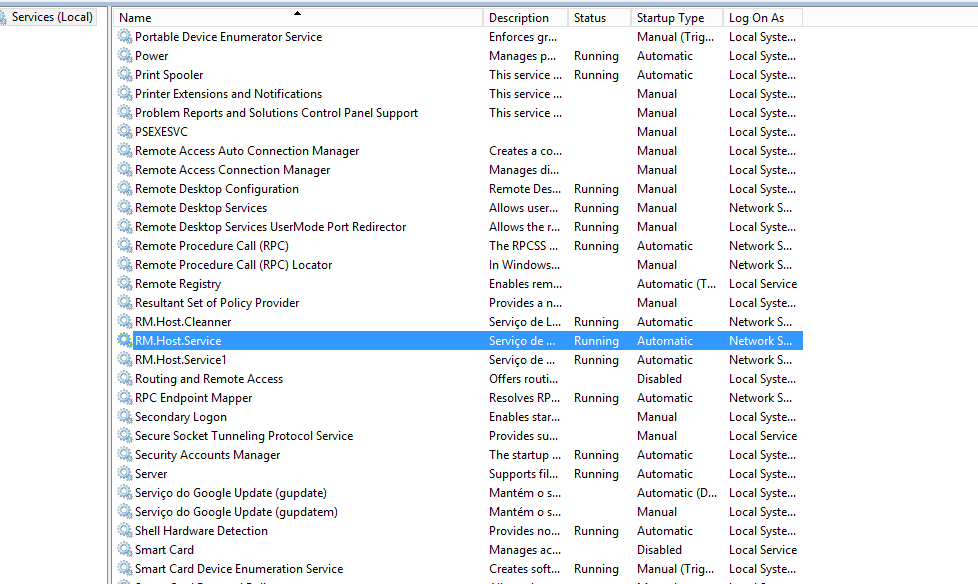Click Running status of the RM.Host.Cleanner row
This screenshot has height=584, width=978.
596,322
